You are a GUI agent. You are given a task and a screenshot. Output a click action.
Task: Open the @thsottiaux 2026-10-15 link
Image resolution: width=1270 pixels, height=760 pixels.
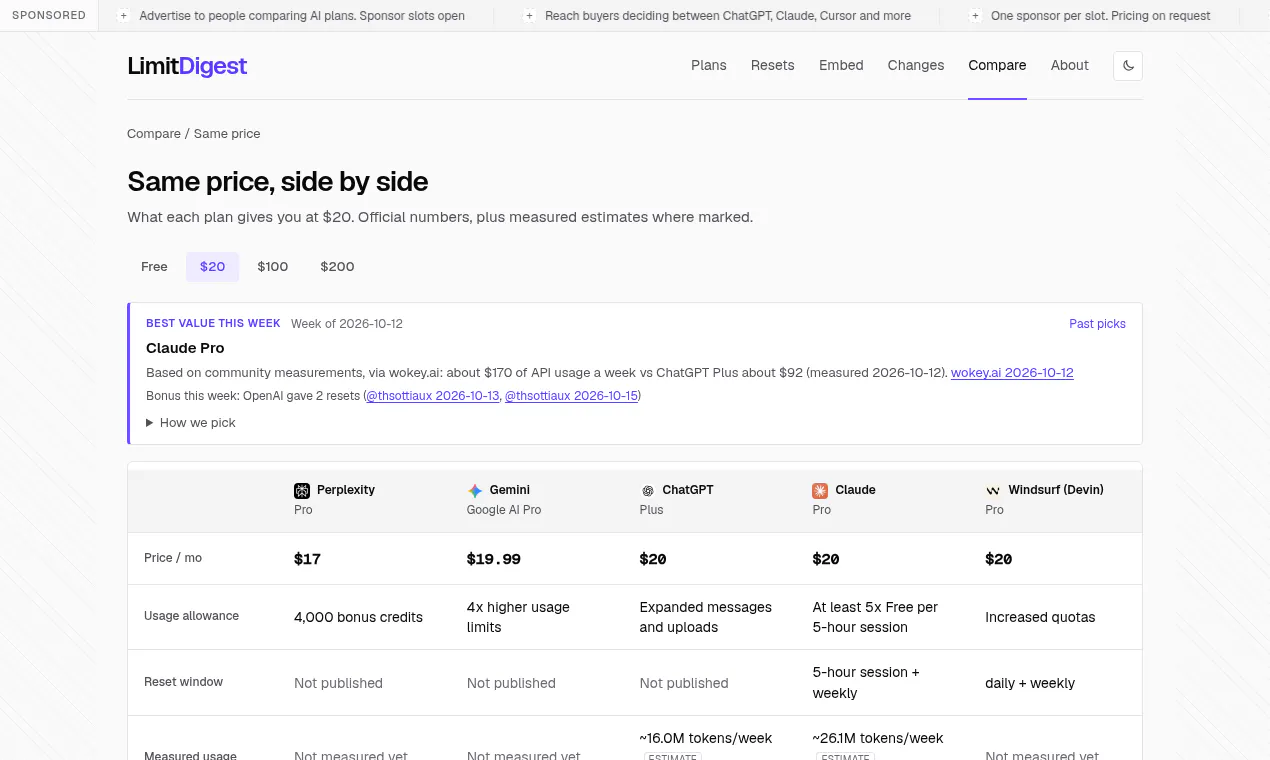[x=571, y=396]
